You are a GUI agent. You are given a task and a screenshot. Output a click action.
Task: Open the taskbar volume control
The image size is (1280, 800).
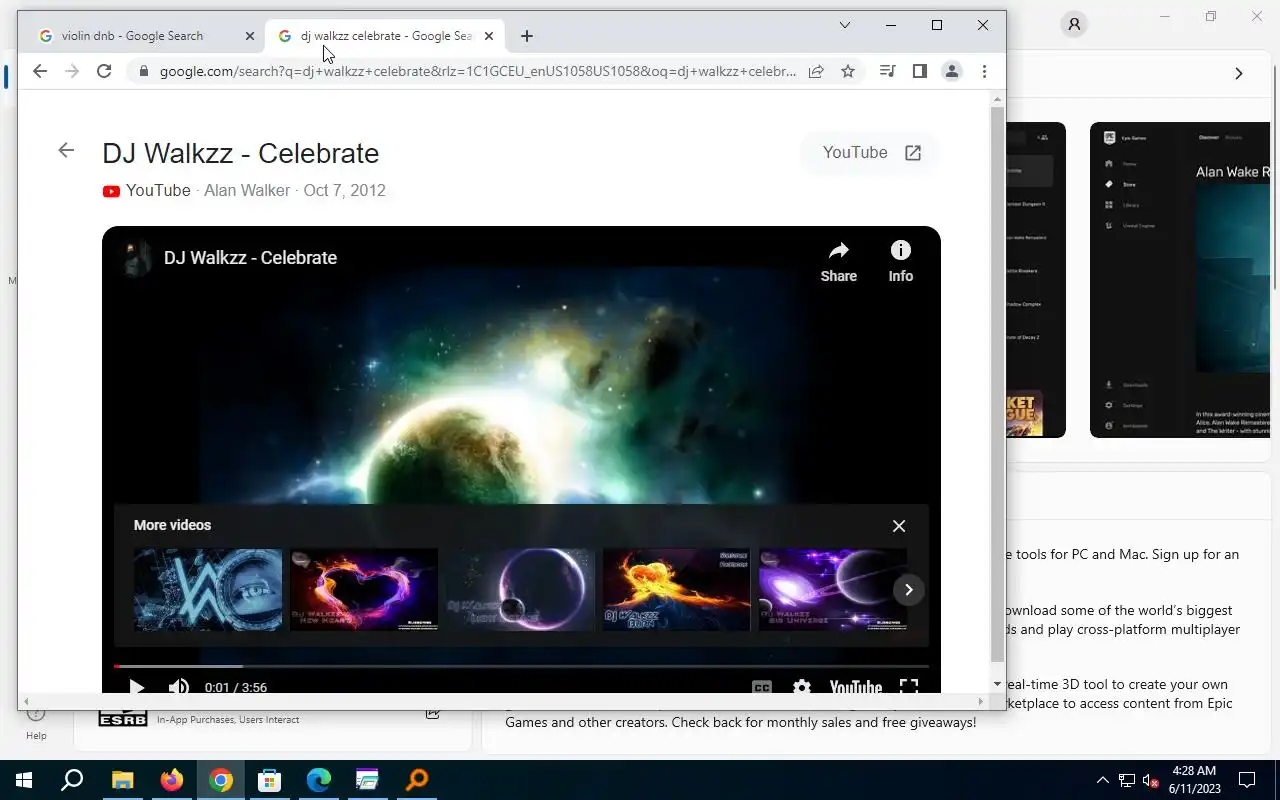coord(1151,780)
